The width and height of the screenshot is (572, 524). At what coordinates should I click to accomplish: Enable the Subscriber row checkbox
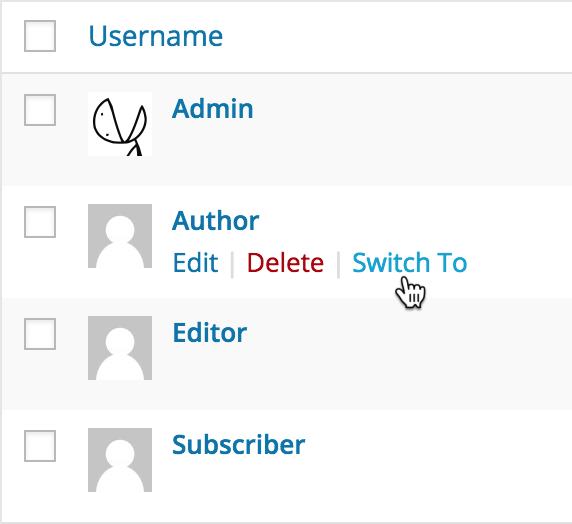[40, 446]
